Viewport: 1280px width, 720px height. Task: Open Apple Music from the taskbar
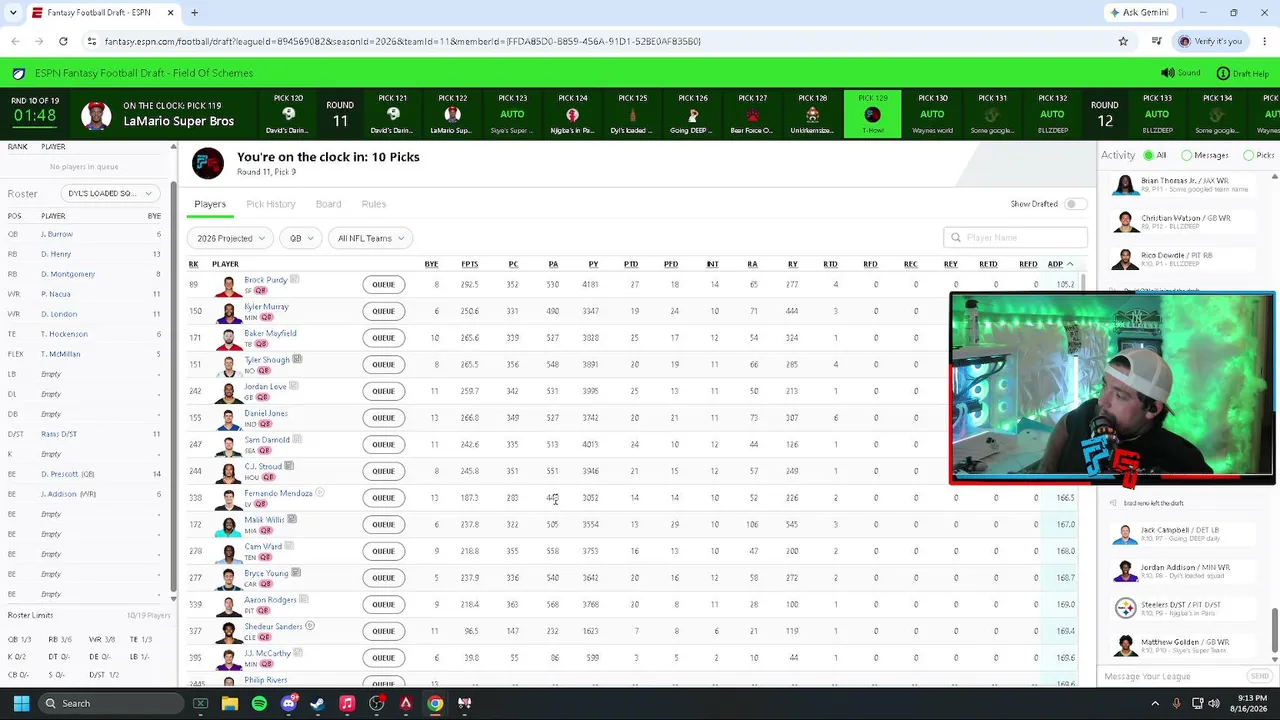[x=347, y=703]
